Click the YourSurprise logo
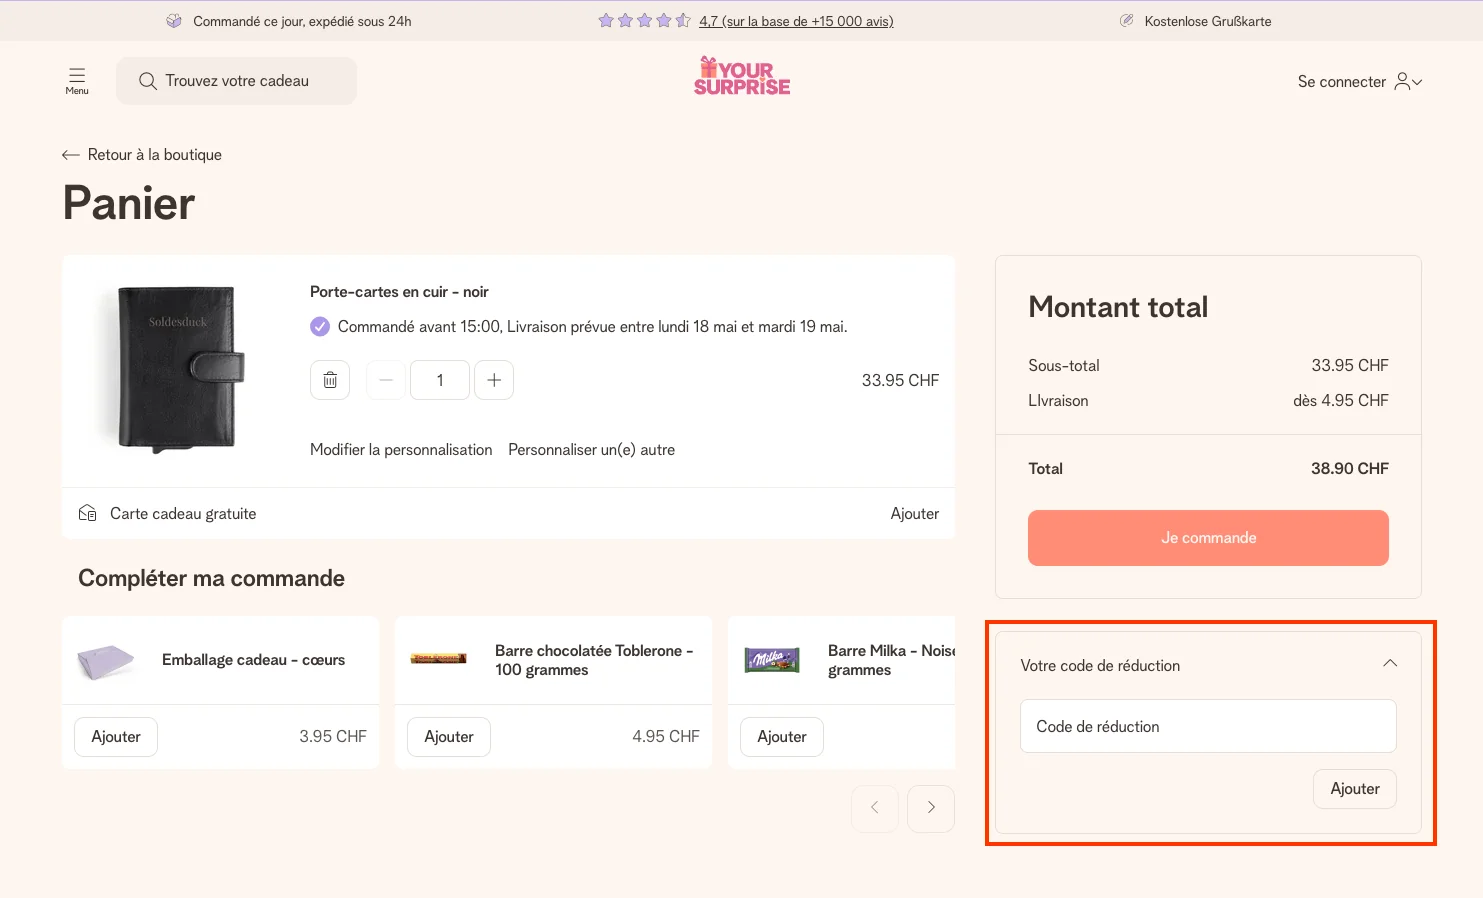Image resolution: width=1483 pixels, height=898 pixels. 742,76
